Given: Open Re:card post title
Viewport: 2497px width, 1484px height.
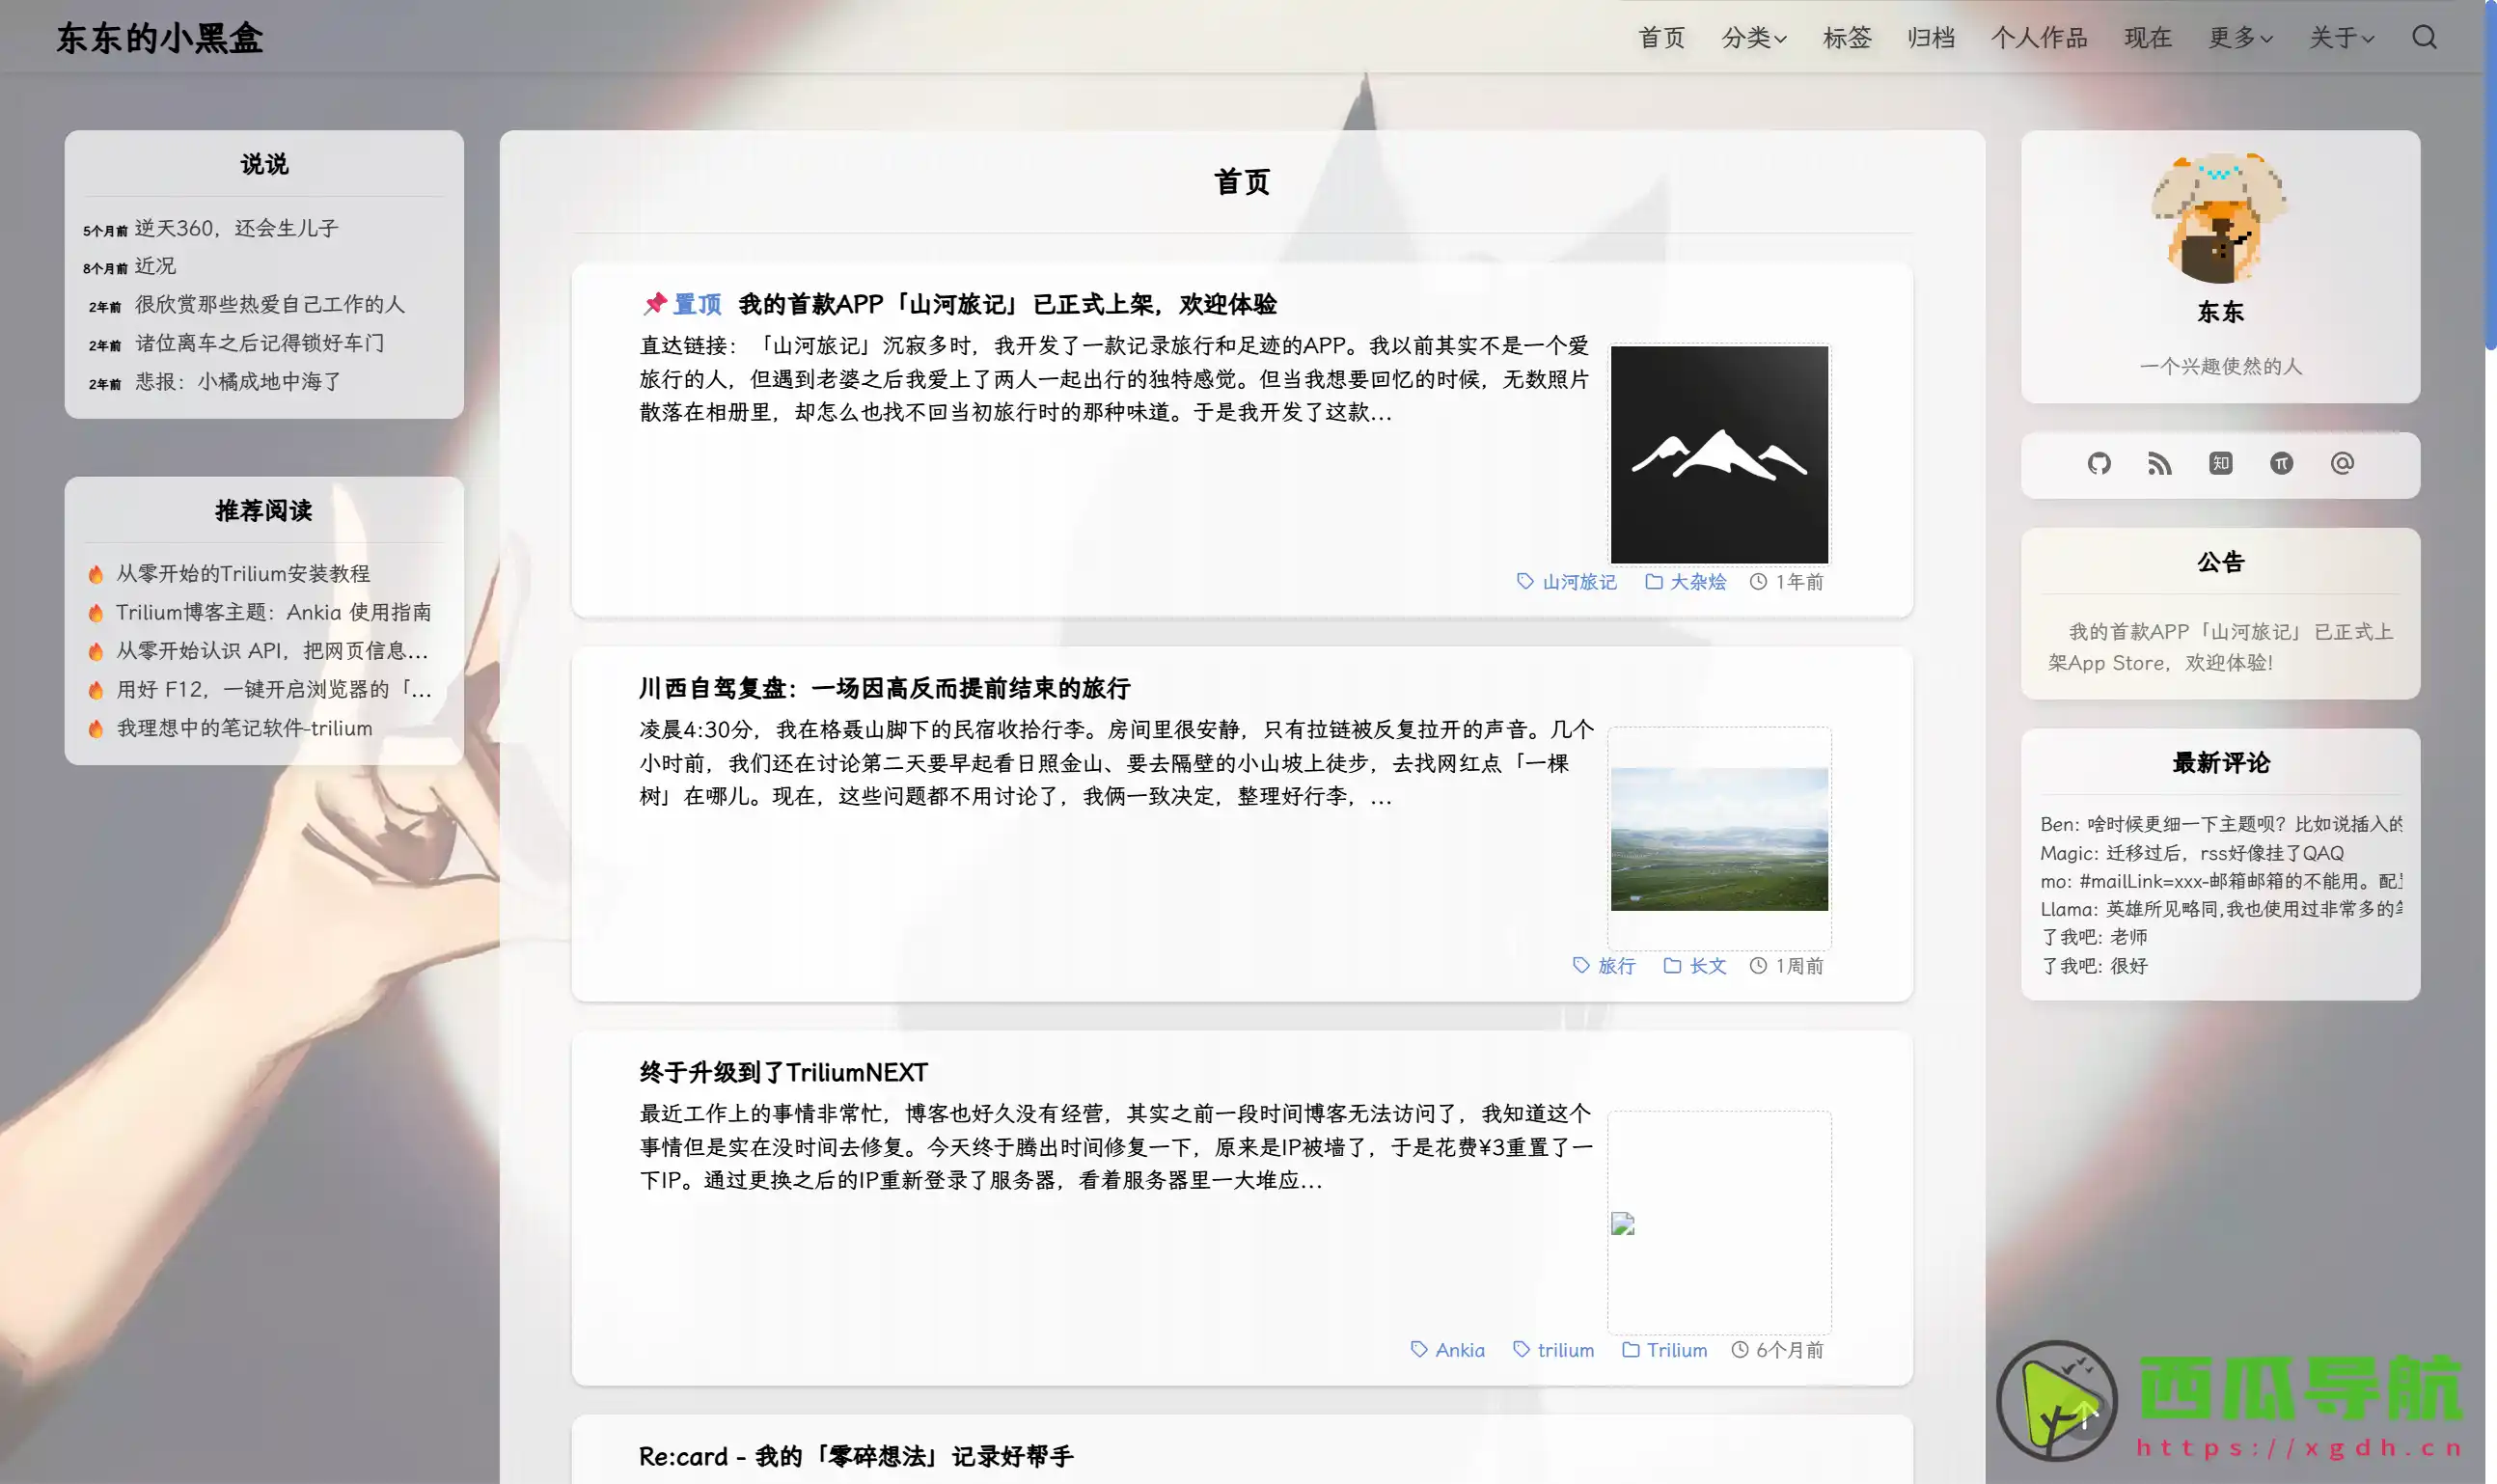Looking at the screenshot, I should click(x=856, y=1456).
